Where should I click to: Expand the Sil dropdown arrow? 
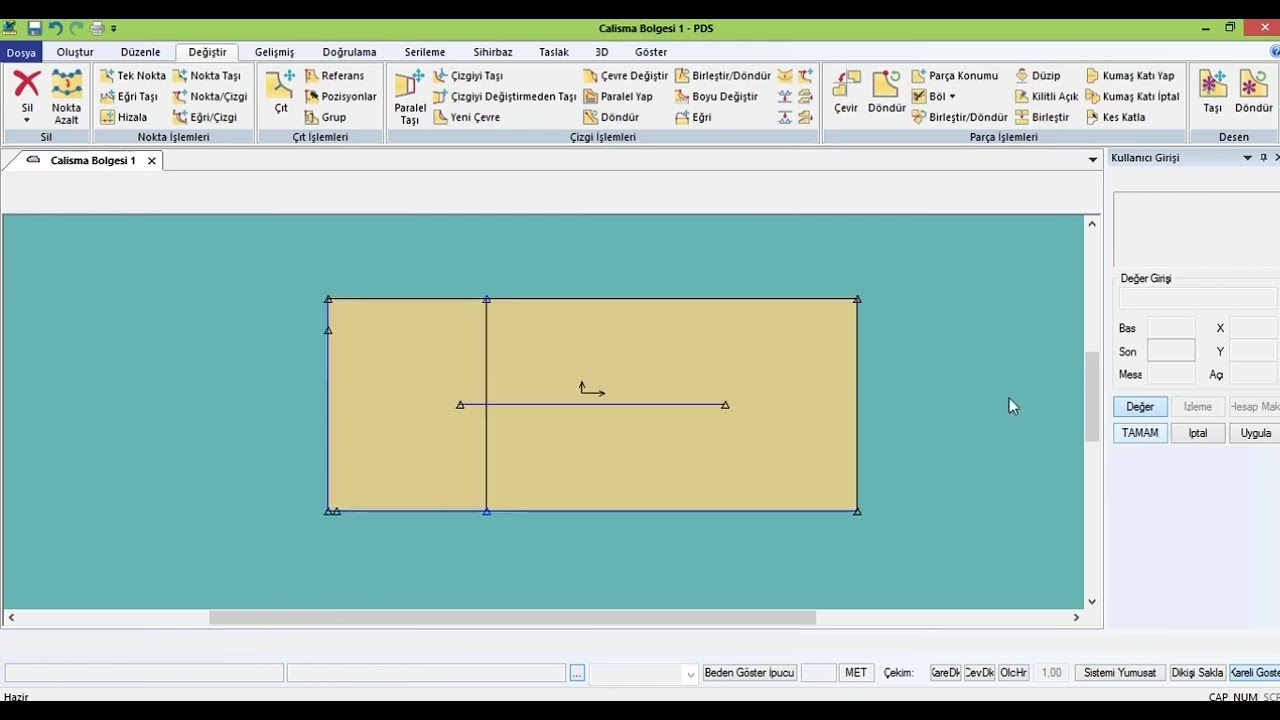click(x=27, y=121)
